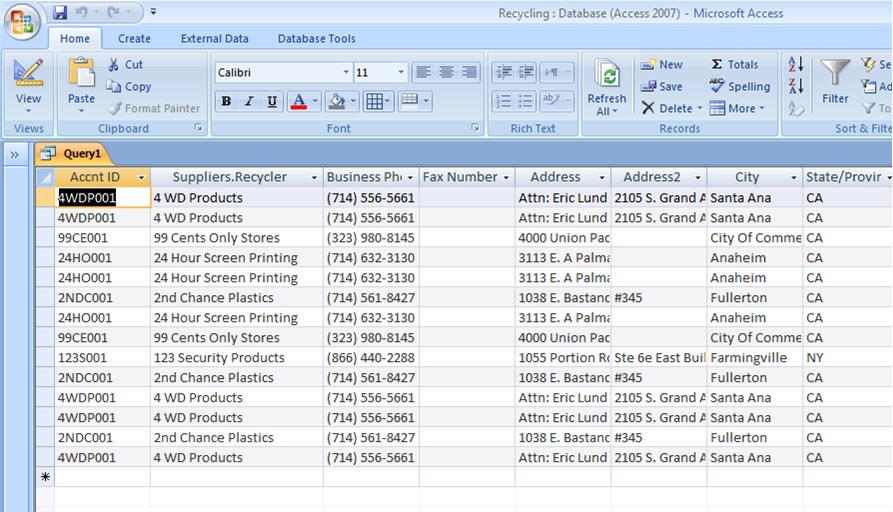Click the Office Button logo
The width and height of the screenshot is (893, 512).
point(23,22)
